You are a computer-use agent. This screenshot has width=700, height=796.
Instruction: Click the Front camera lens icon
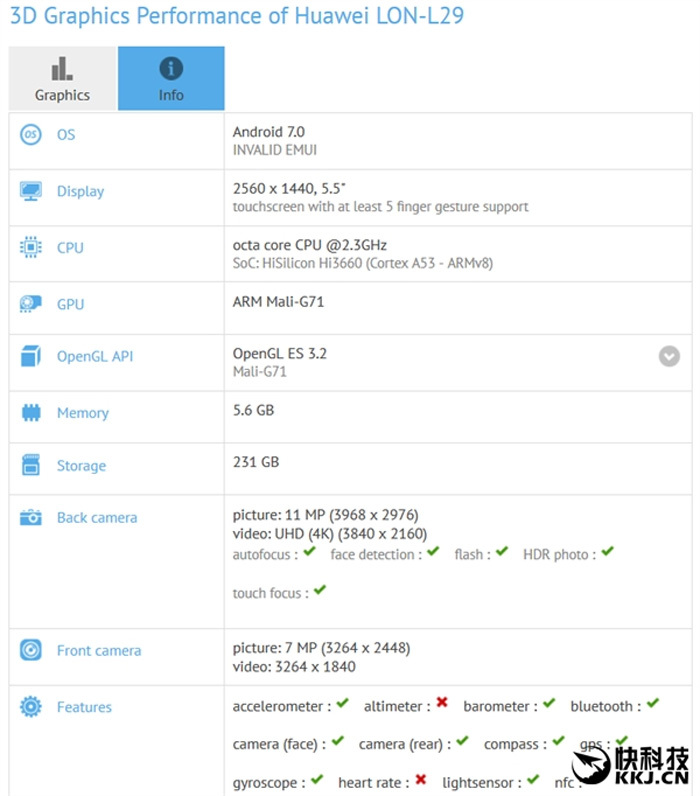(x=31, y=651)
